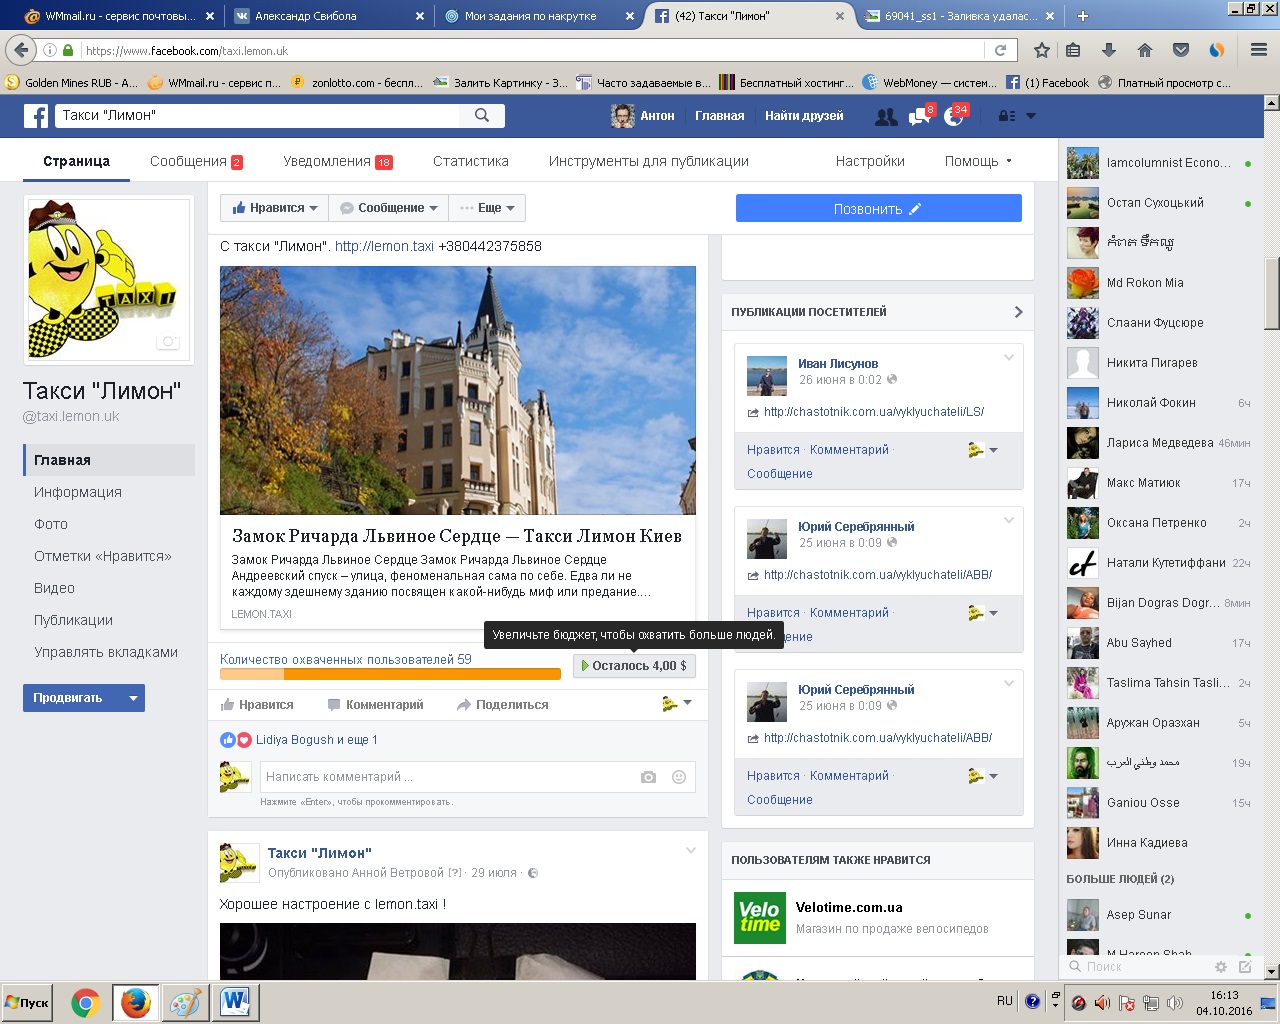The image size is (1280, 1024).
Task: Go back using the browser back arrow
Action: (x=21, y=50)
